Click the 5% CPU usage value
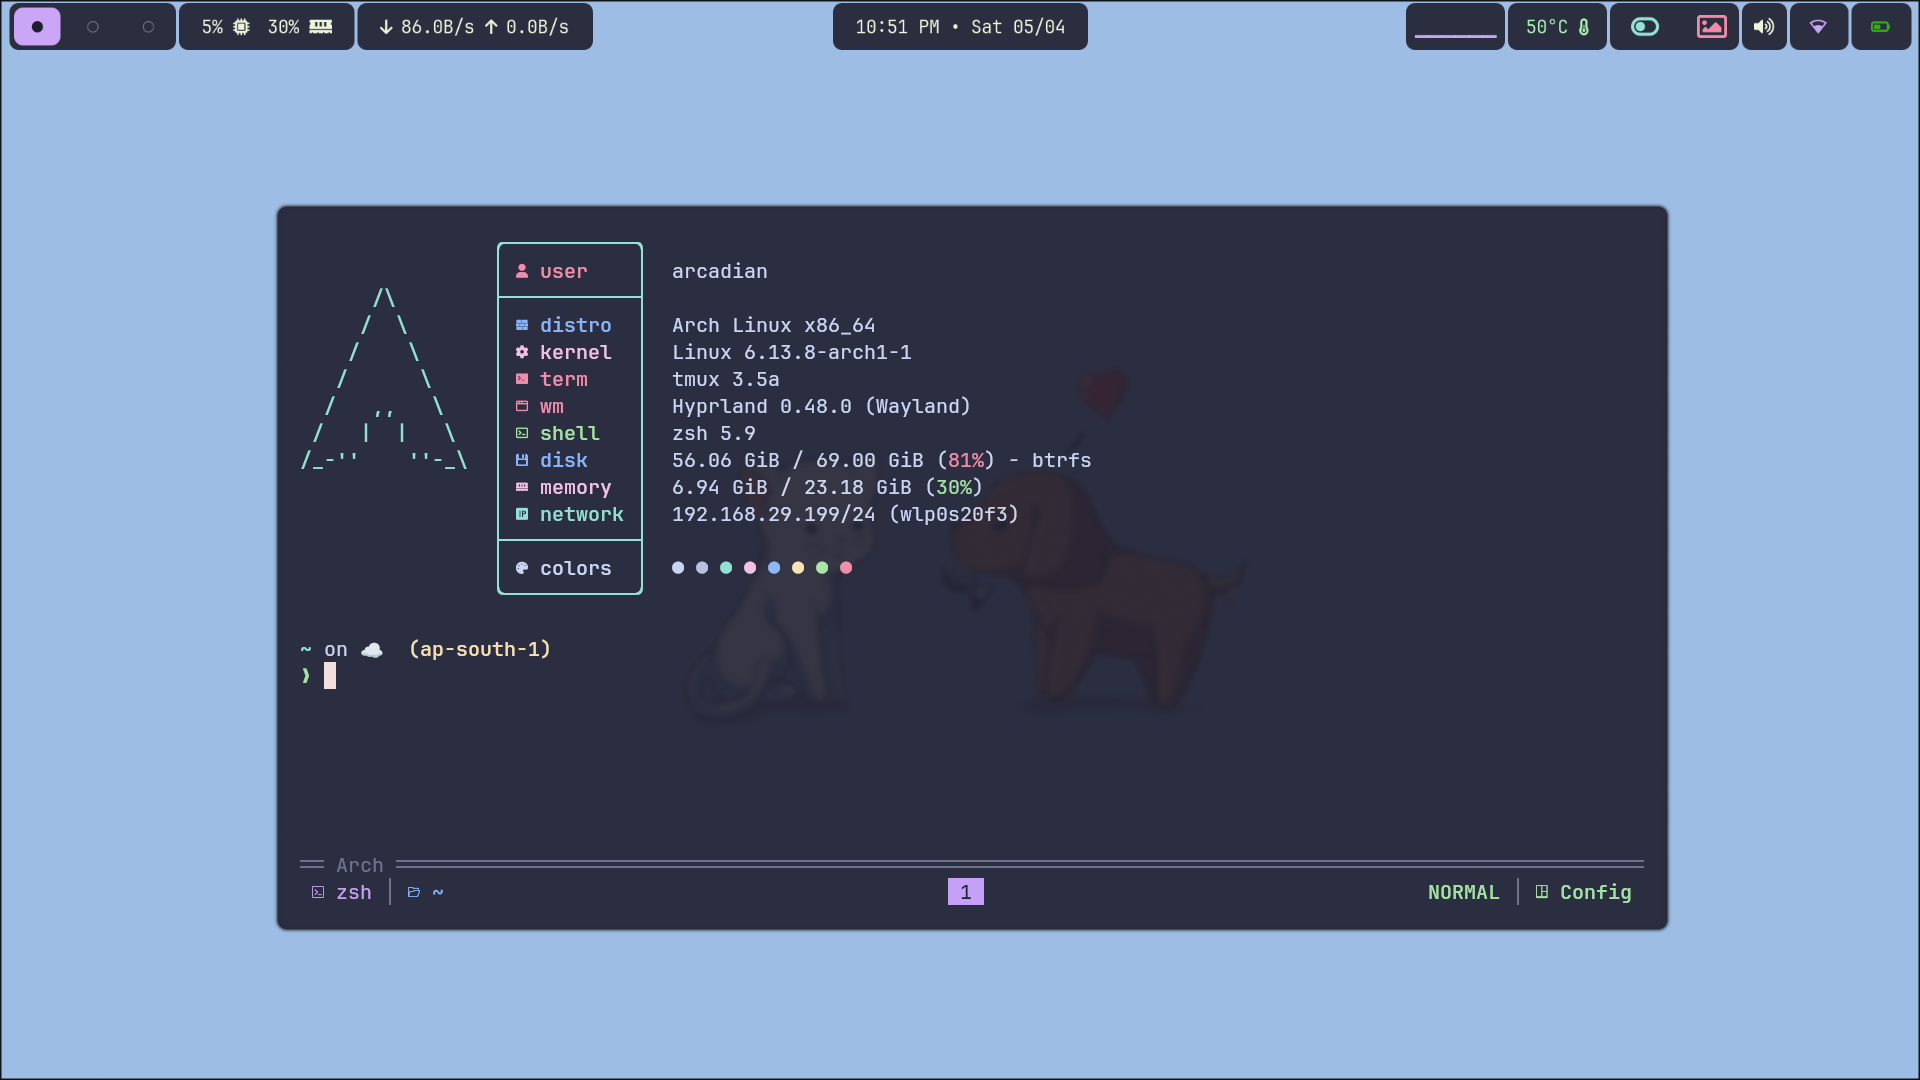 tap(212, 27)
